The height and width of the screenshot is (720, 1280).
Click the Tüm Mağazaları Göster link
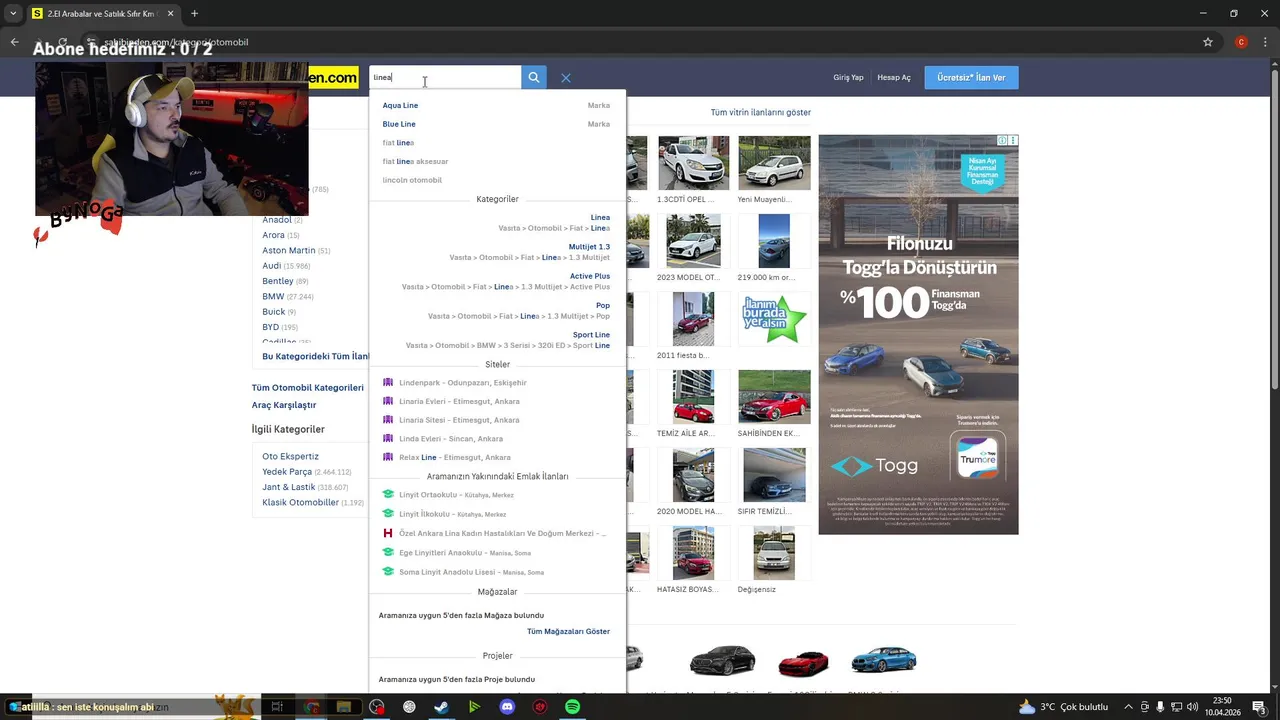568,631
